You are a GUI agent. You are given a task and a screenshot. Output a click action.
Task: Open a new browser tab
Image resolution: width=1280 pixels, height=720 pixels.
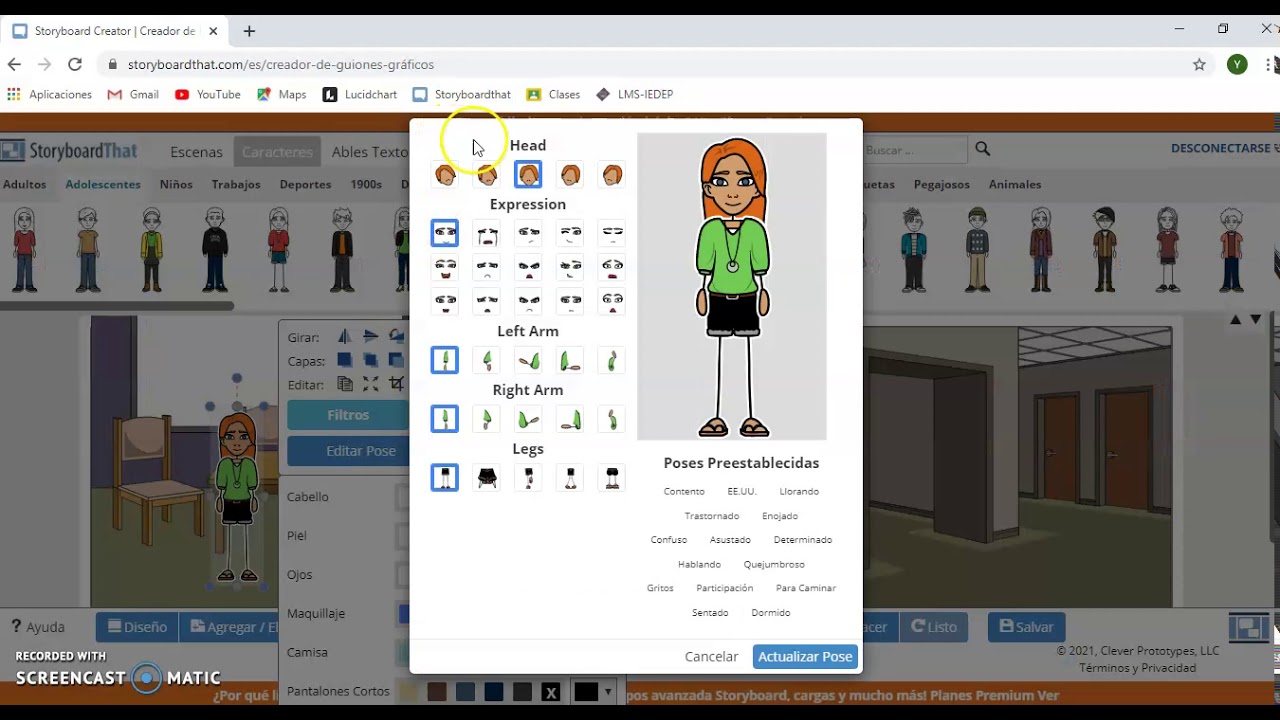point(249,31)
